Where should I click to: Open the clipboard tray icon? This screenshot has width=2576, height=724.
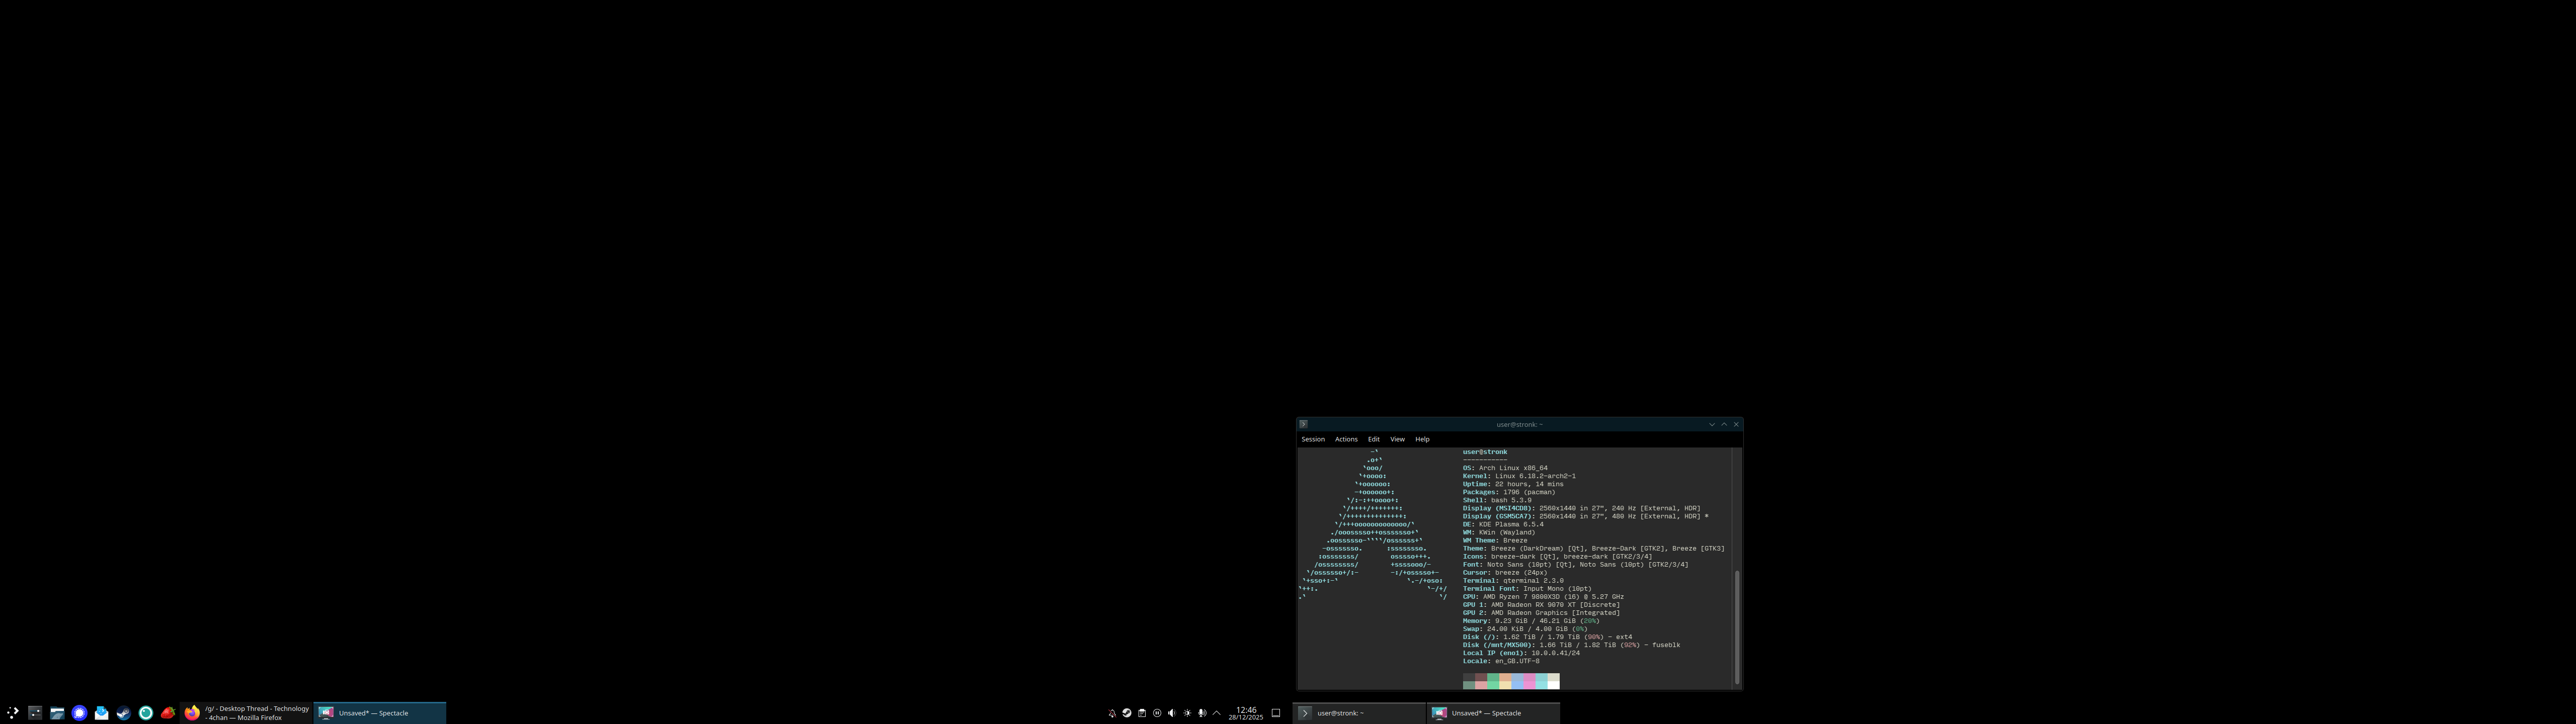(x=1142, y=713)
